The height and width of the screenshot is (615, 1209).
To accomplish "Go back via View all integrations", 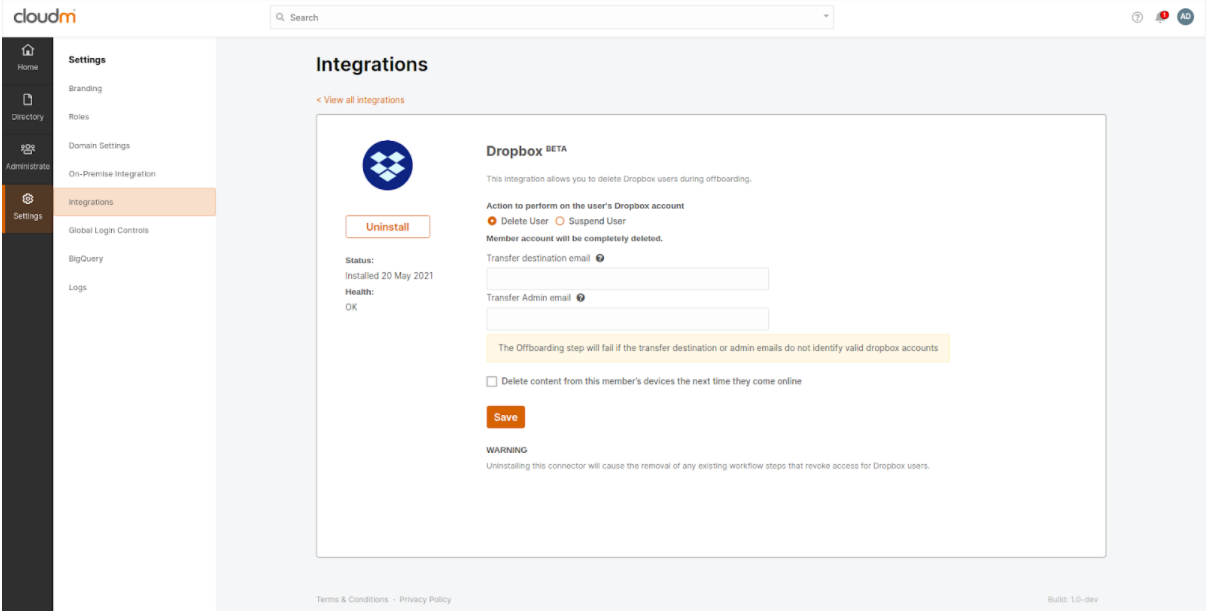I will (360, 100).
